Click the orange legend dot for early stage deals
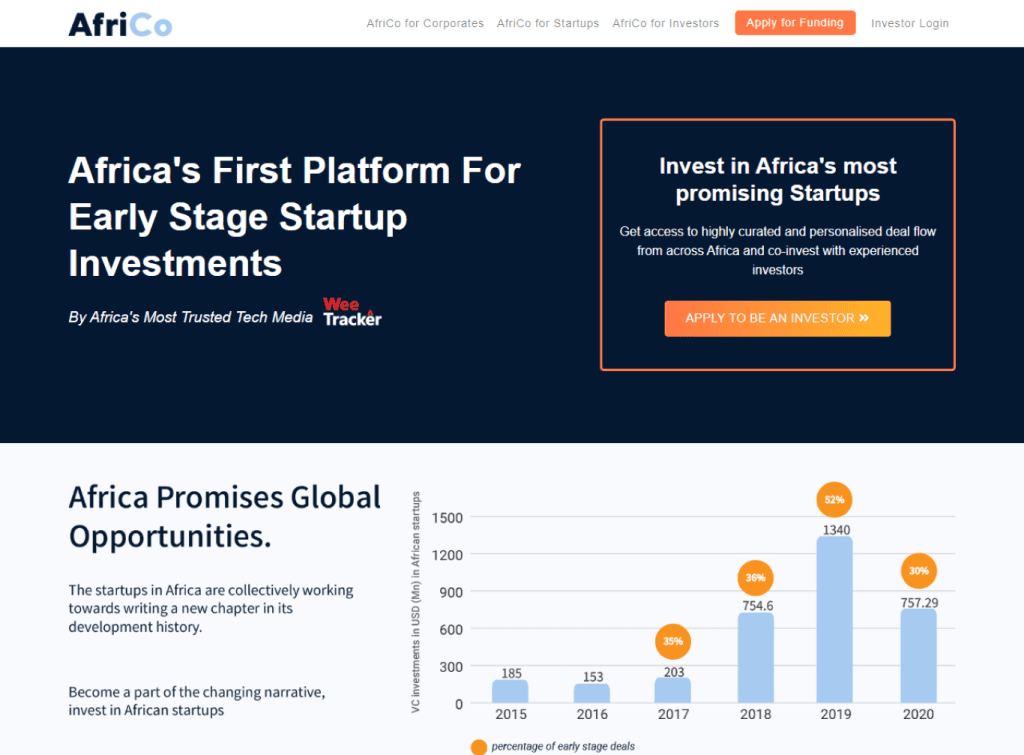The width and height of the screenshot is (1024, 755). pos(479,747)
